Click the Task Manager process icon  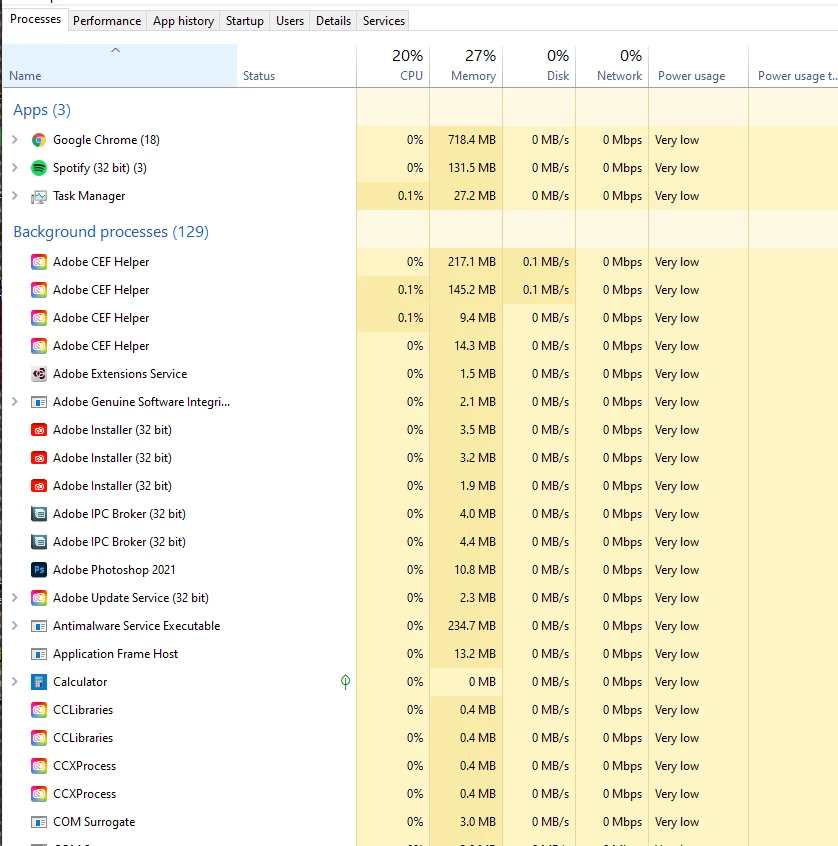tap(39, 196)
